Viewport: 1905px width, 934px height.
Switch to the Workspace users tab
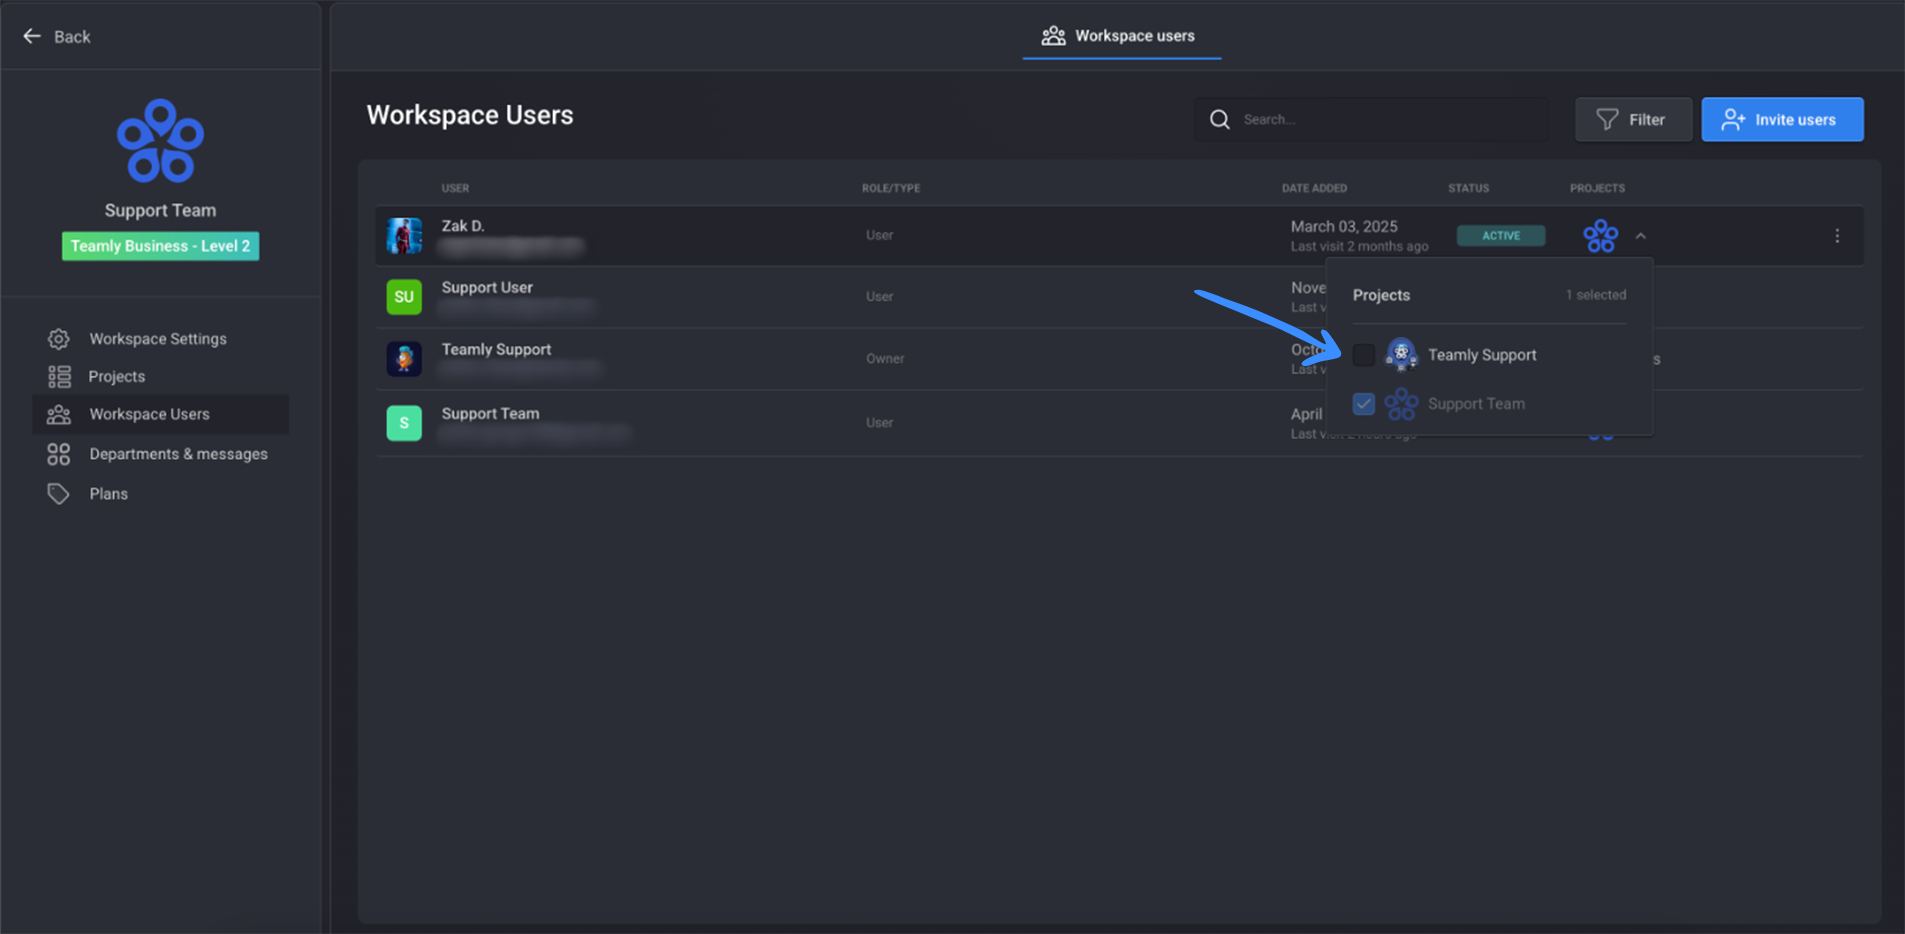(1121, 36)
